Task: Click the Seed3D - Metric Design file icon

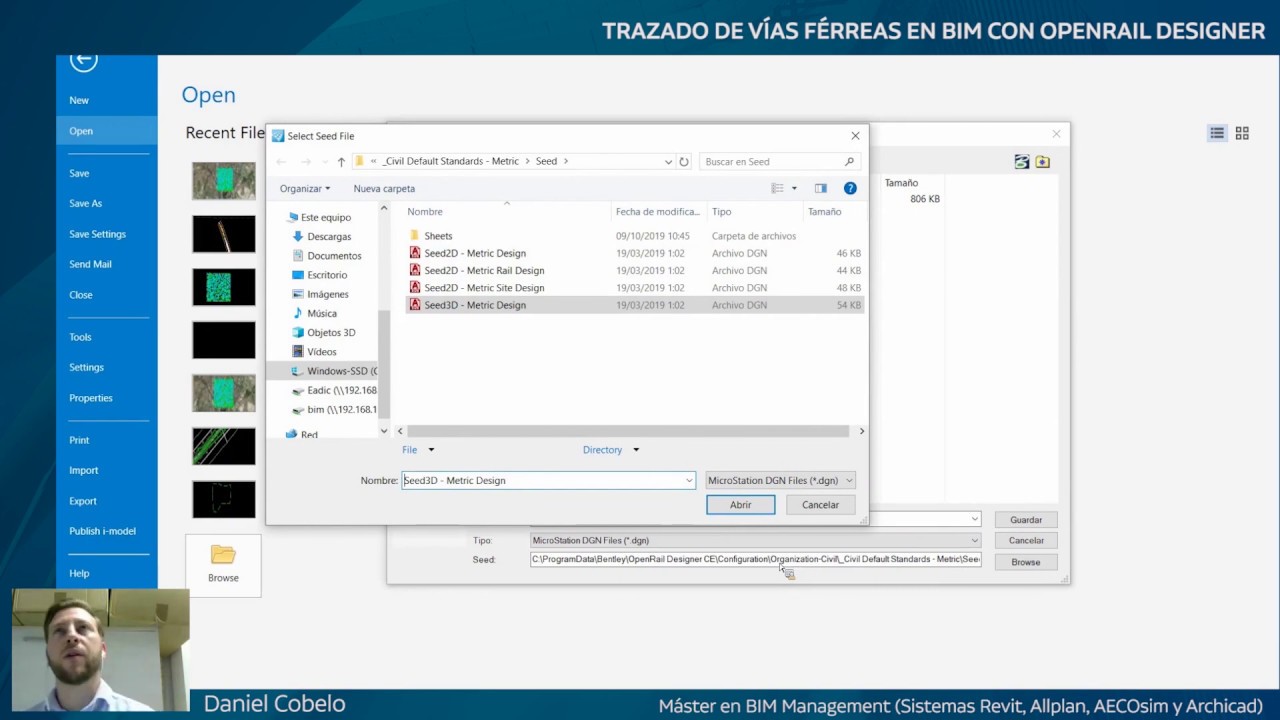Action: (415, 305)
